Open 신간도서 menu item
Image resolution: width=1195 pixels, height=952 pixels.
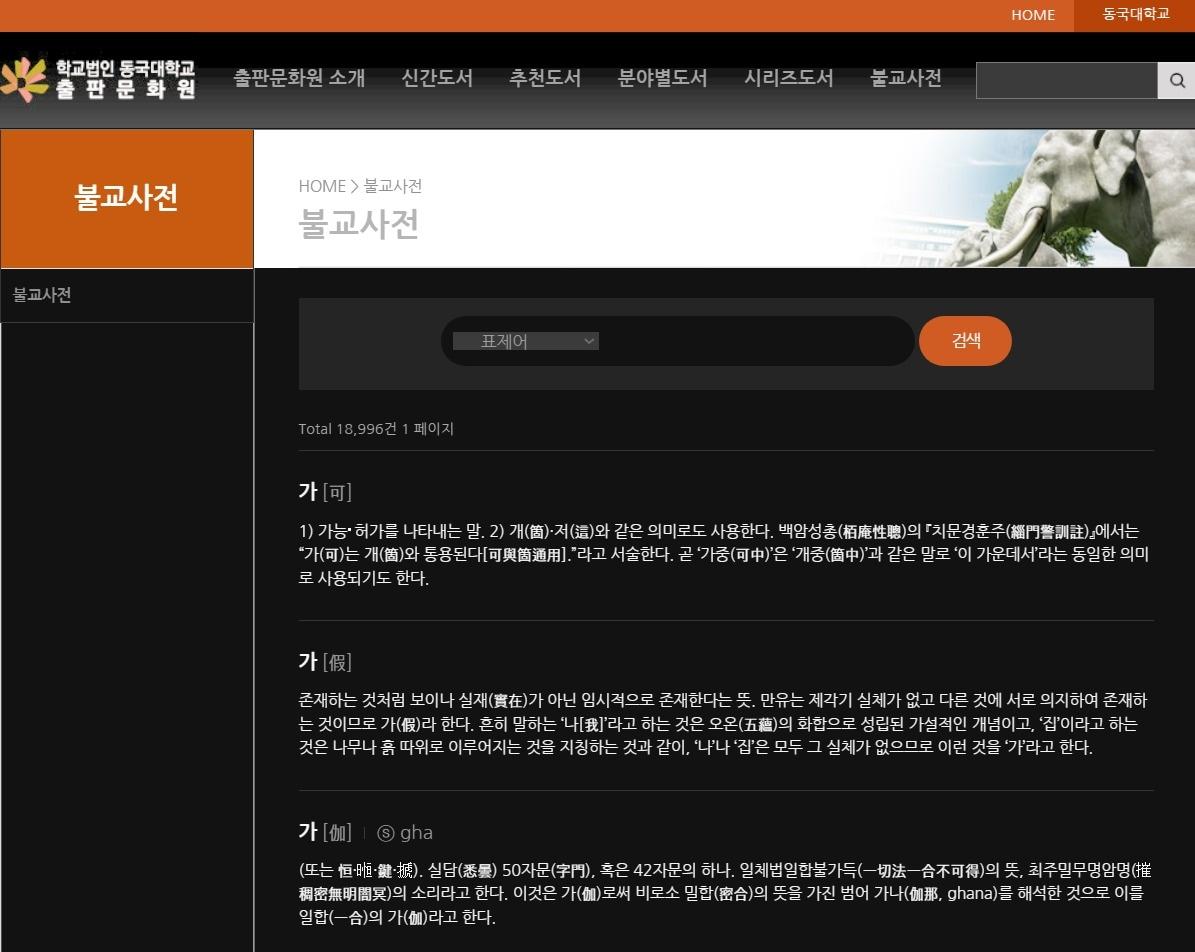click(437, 78)
